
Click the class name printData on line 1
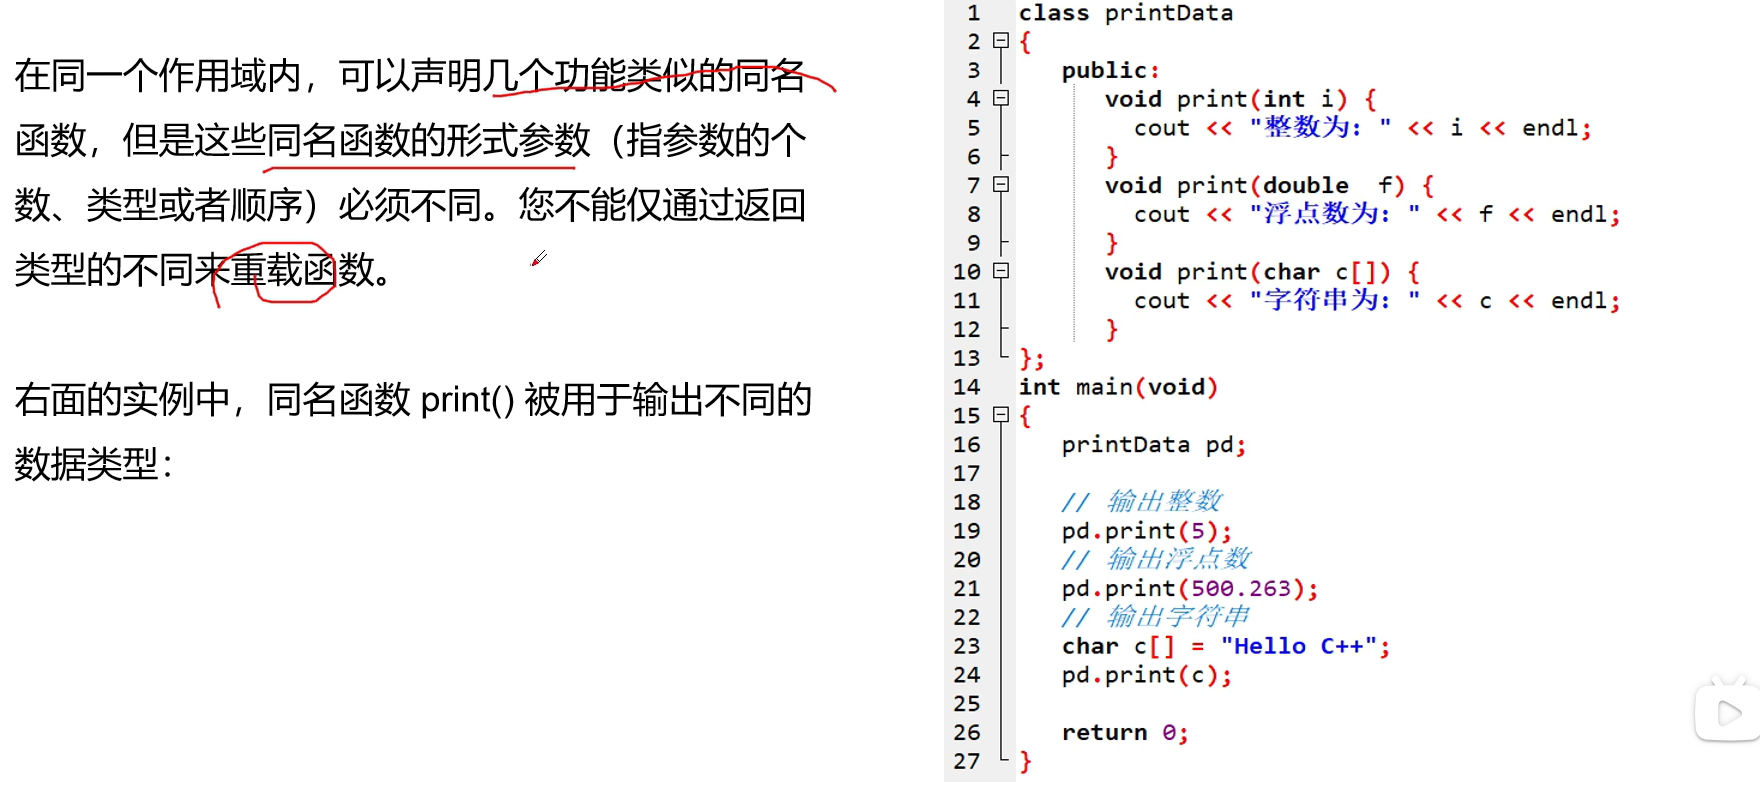pos(1169,13)
